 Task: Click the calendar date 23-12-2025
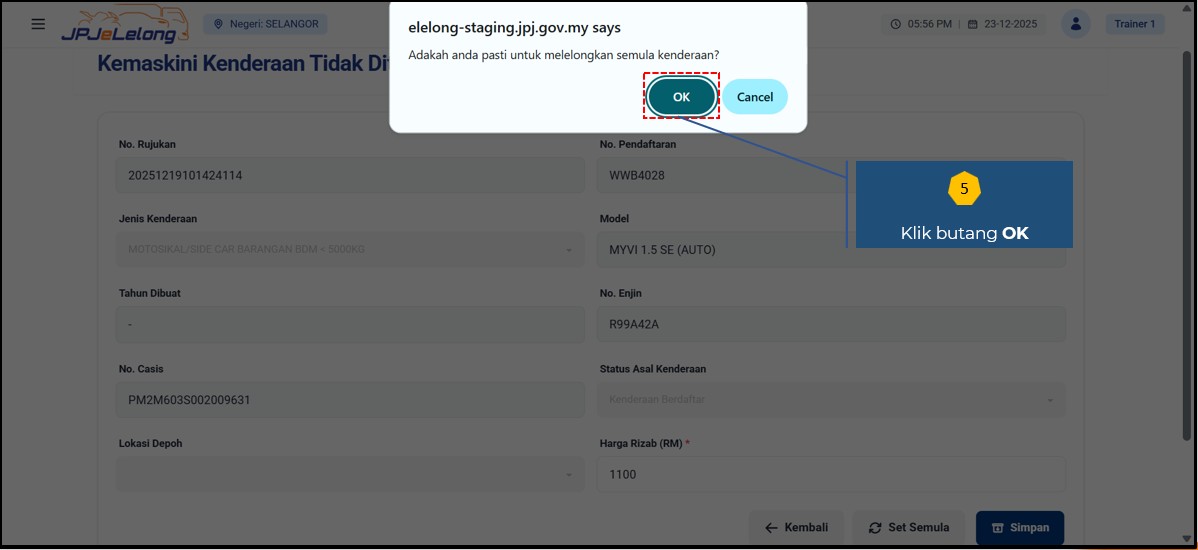click(x=1003, y=24)
